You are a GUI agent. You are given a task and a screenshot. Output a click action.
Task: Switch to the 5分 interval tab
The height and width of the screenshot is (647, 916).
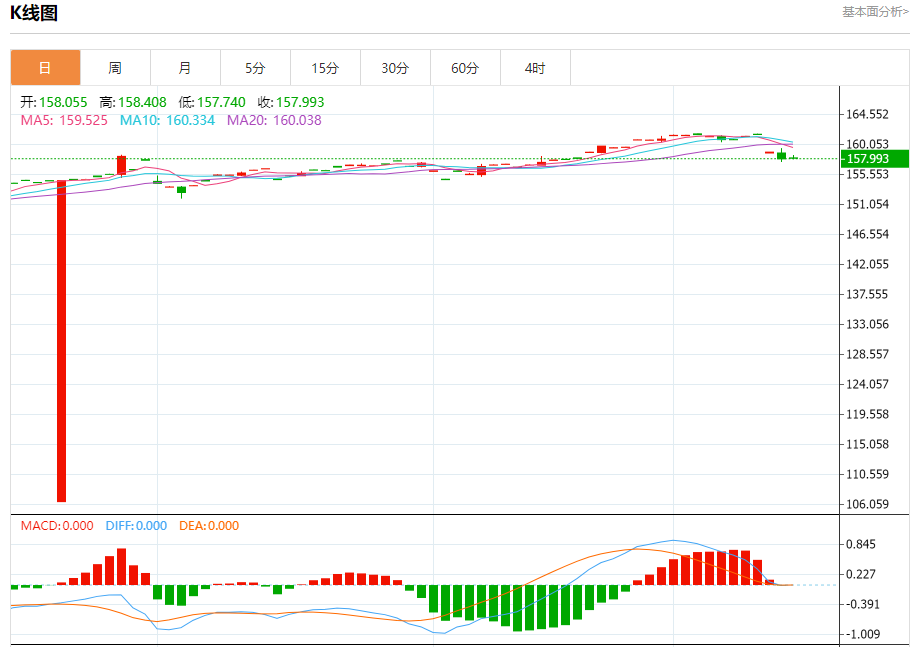[255, 68]
